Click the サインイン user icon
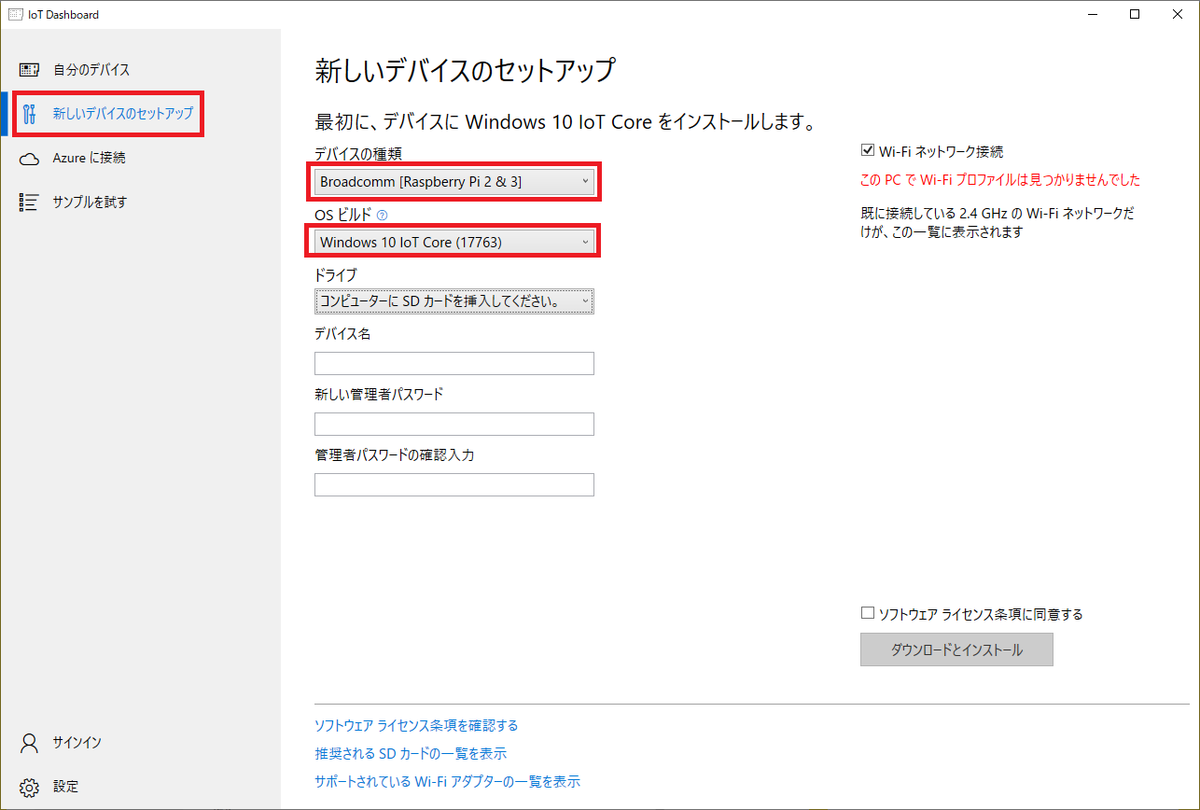The width and height of the screenshot is (1200, 810). pyautogui.click(x=29, y=743)
